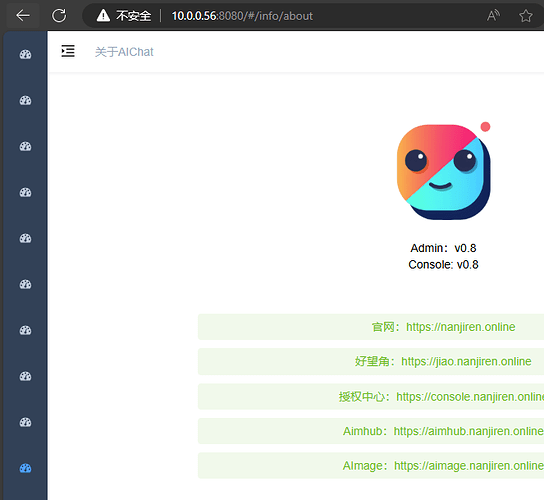Viewport: 544px width, 500px height.
Task: Go back using the browser back arrow
Action: click(x=23, y=16)
